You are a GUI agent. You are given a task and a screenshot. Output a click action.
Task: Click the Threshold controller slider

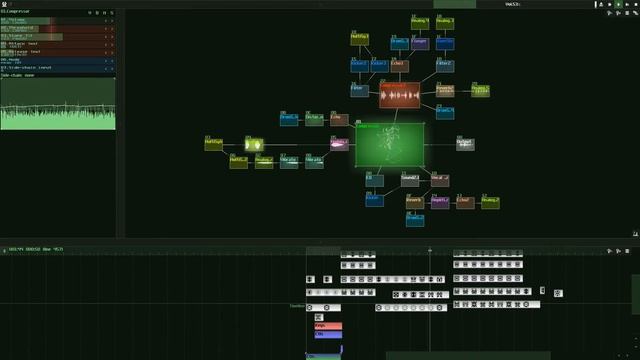tap(58, 29)
